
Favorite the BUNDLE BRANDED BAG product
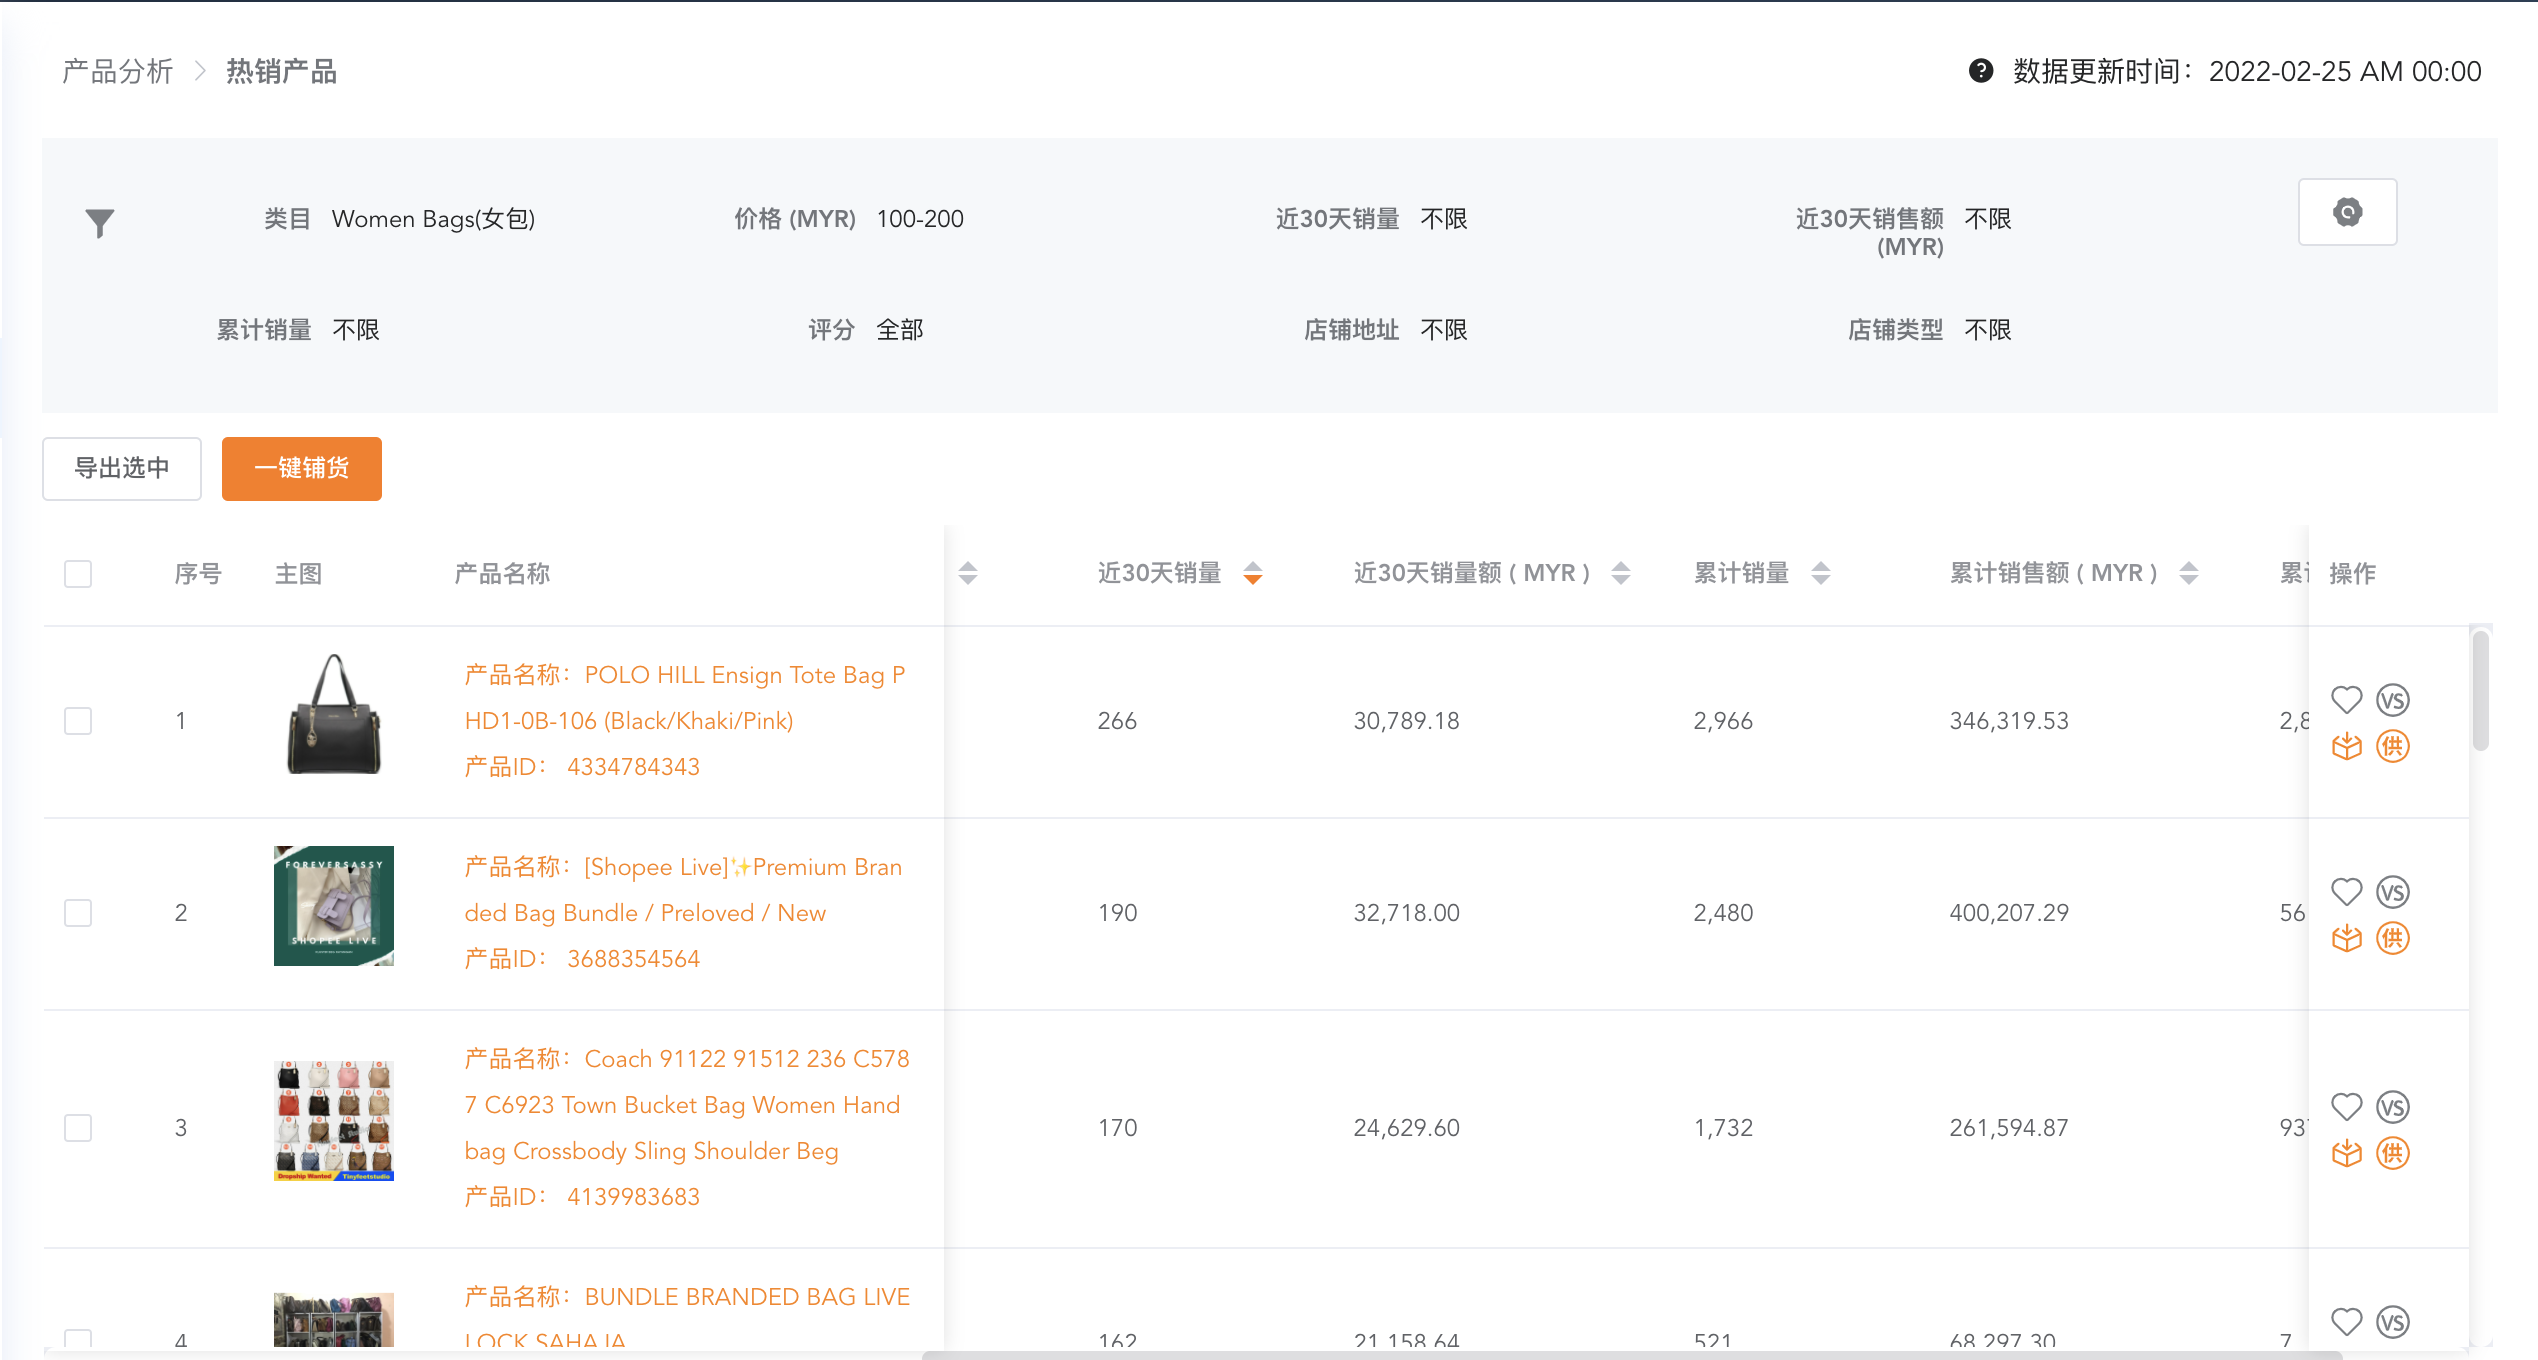[x=2346, y=1321]
